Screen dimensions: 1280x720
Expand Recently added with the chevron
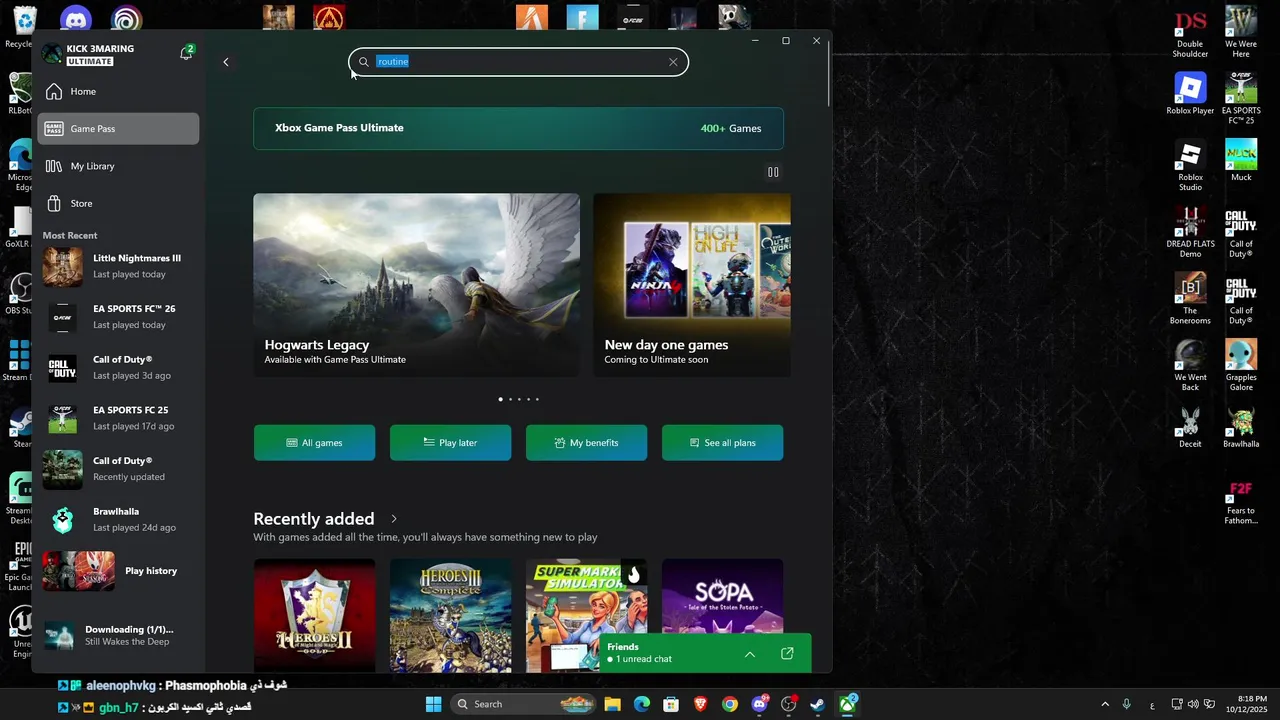(x=394, y=519)
